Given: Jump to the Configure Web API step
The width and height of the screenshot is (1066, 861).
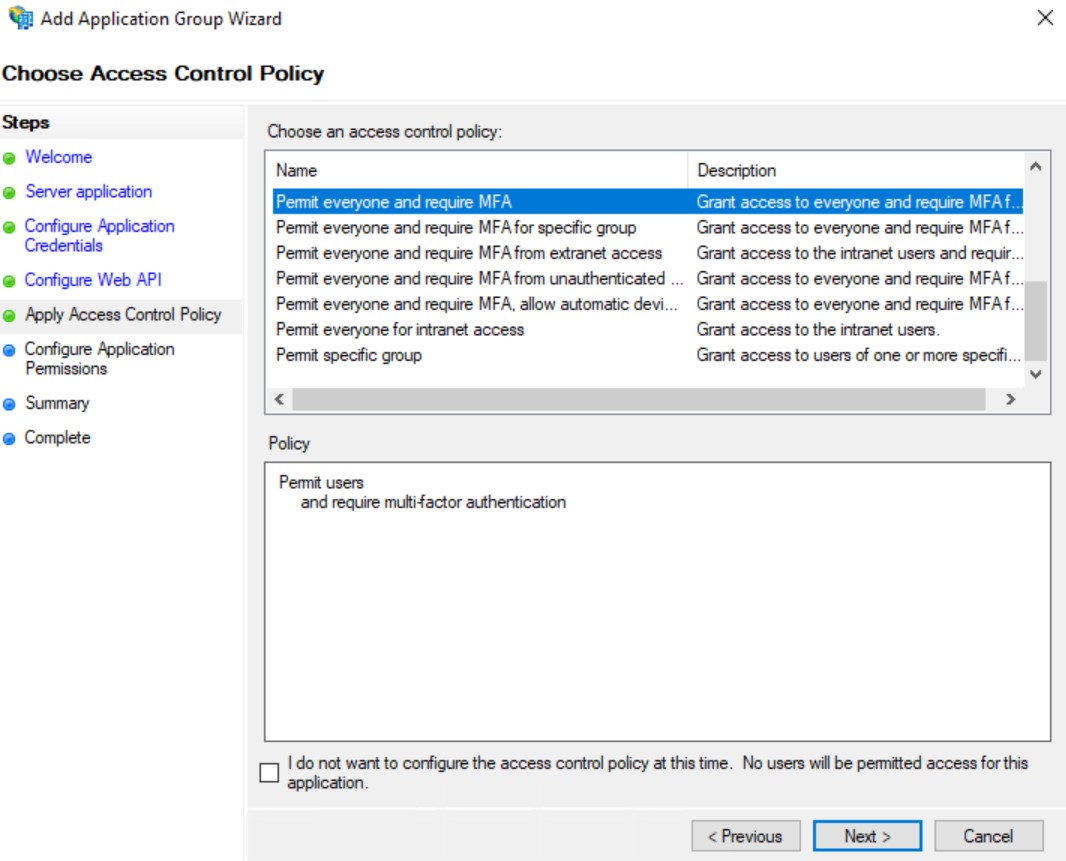Looking at the screenshot, I should [93, 280].
